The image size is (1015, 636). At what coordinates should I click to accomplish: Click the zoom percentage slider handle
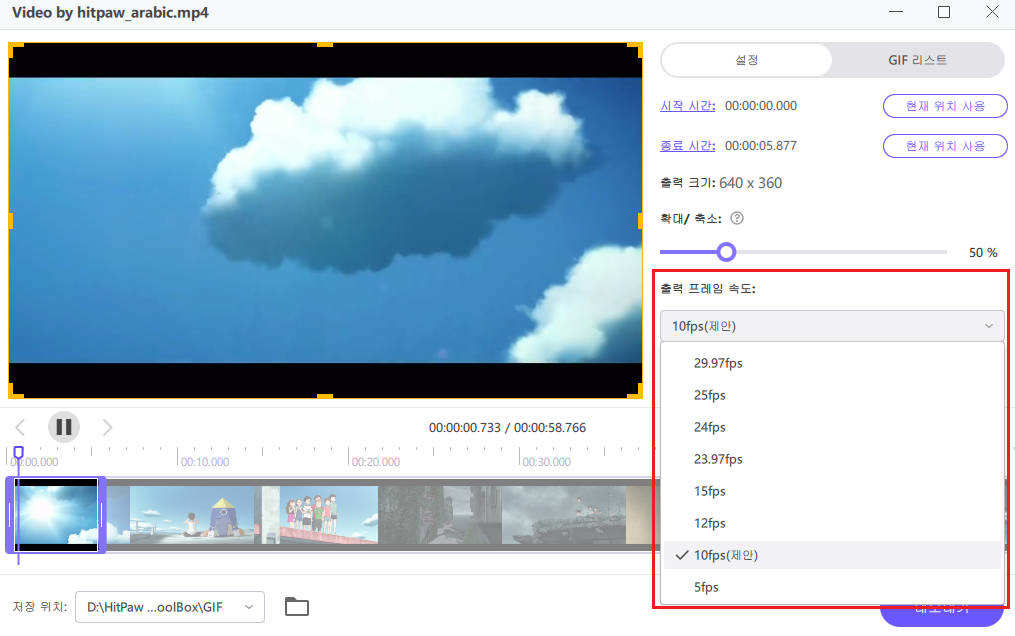726,252
